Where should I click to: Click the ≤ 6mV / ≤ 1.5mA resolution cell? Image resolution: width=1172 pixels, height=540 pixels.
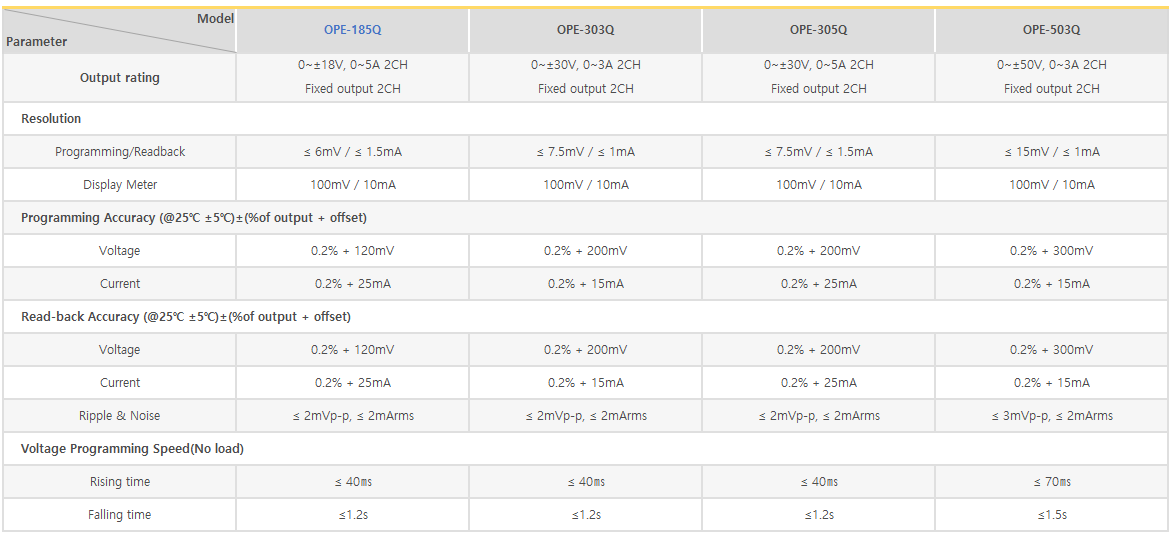tap(353, 152)
